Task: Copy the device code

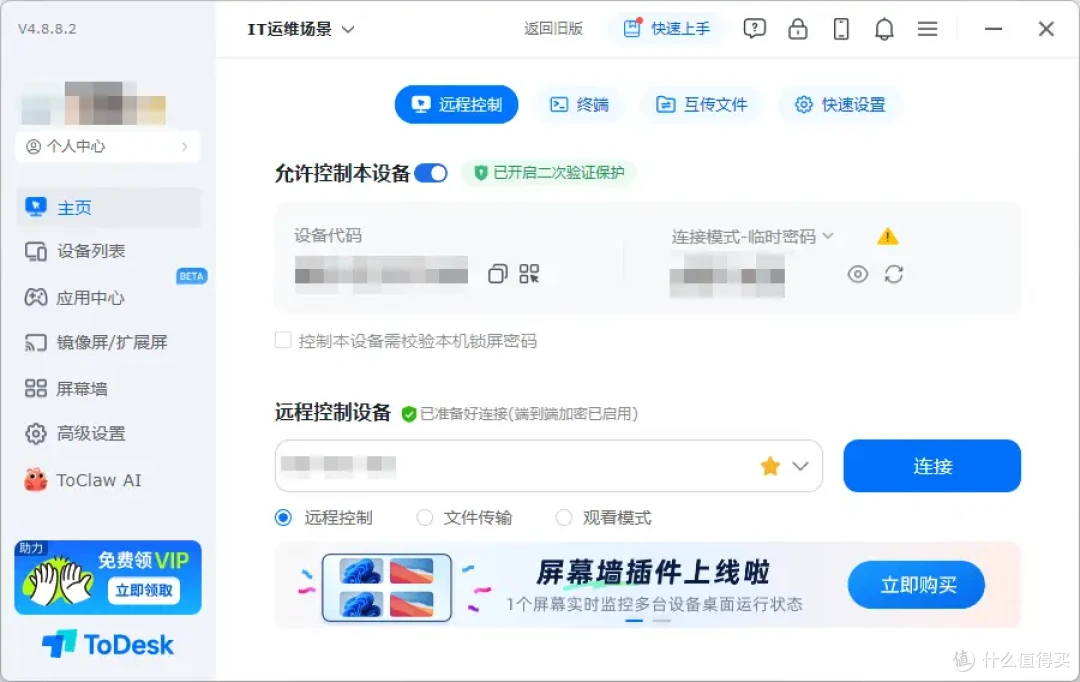Action: pyautogui.click(x=497, y=274)
